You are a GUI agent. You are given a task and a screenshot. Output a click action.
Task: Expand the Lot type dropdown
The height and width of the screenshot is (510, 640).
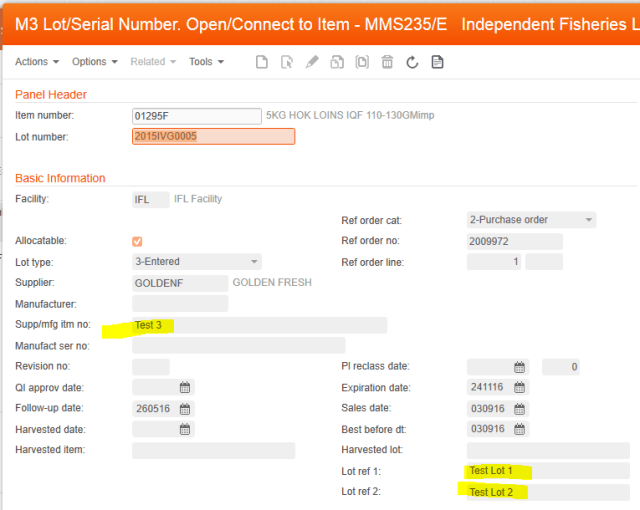pos(254,262)
